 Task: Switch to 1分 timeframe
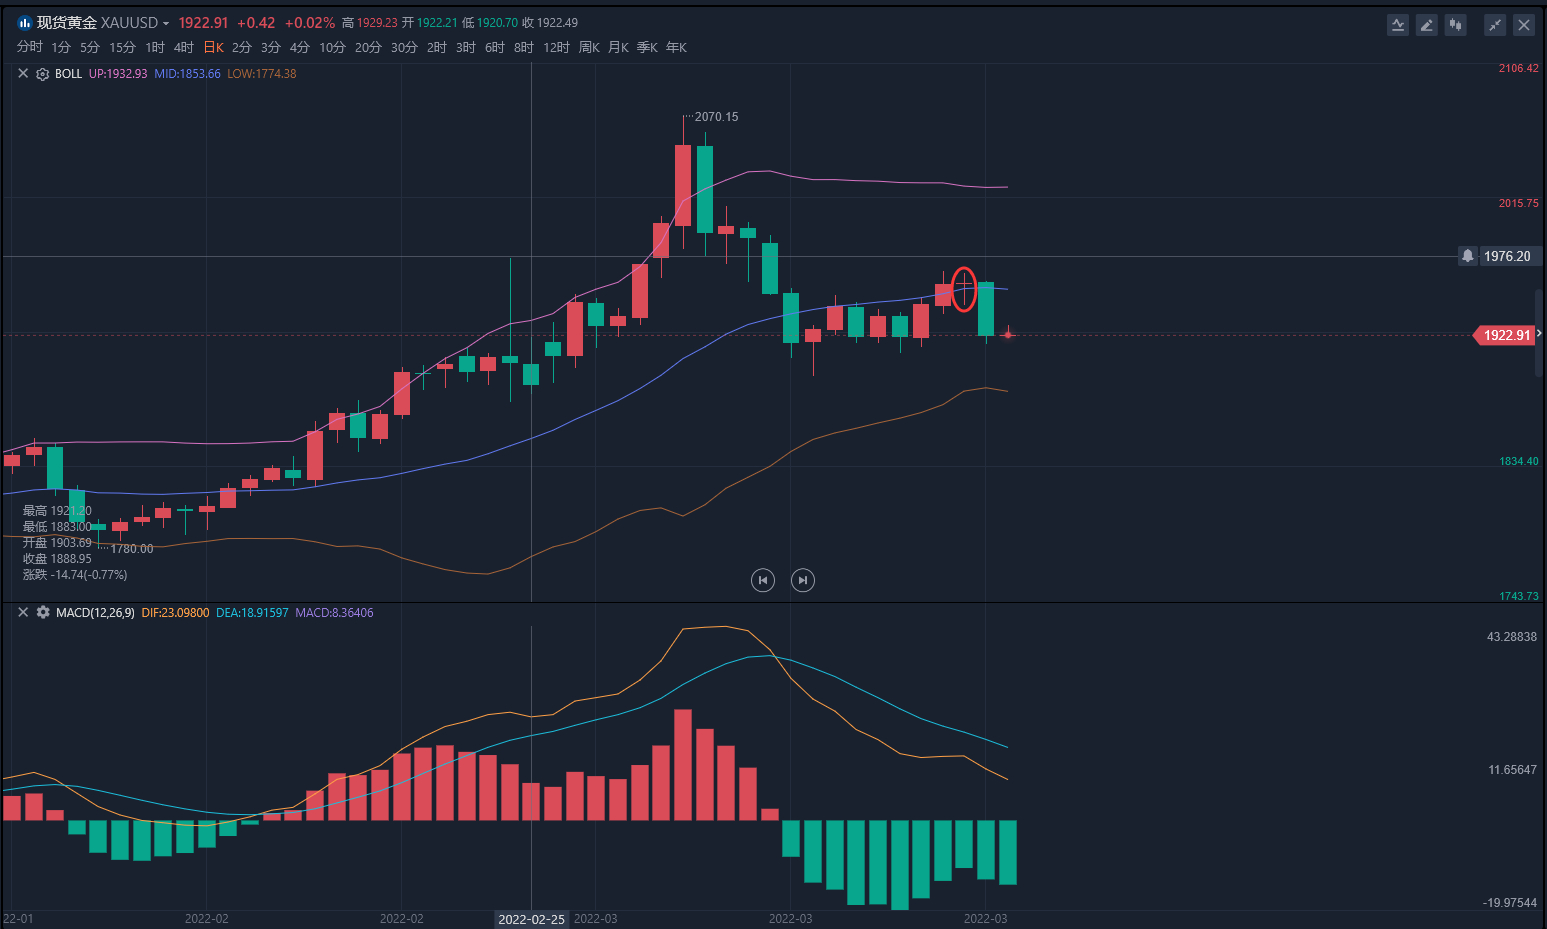pyautogui.click(x=61, y=47)
